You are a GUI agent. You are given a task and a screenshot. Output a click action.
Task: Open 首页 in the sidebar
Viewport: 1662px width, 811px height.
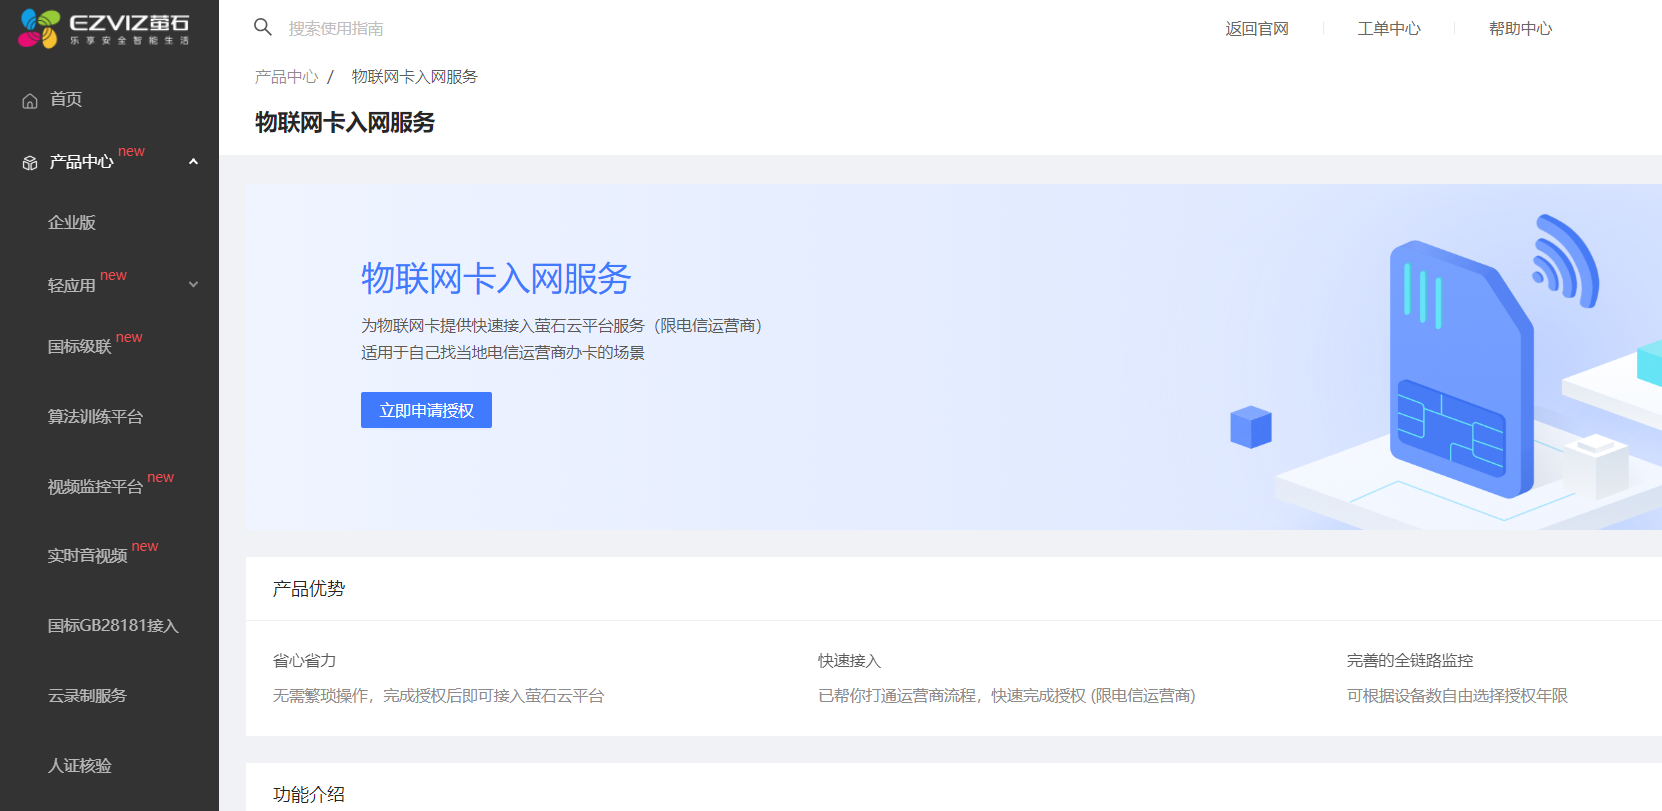point(66,99)
